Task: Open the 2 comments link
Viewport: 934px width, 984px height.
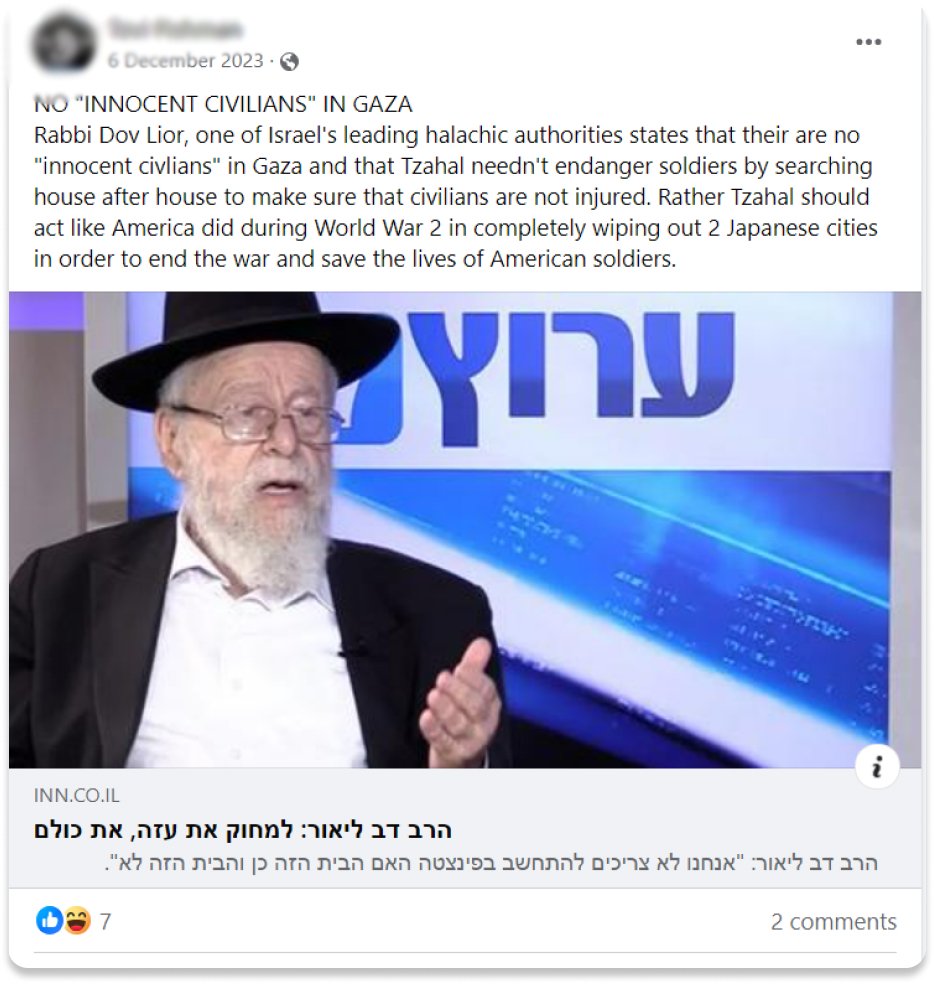Action: [x=834, y=921]
